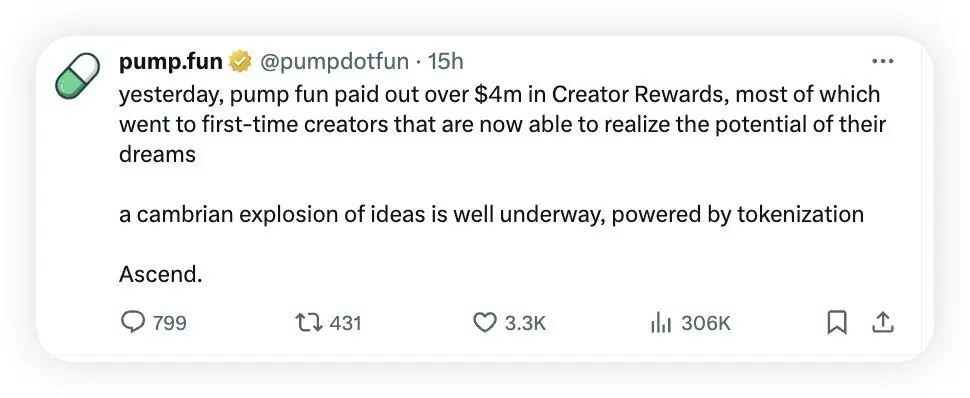Click the 'Ascend.' text line
Viewport: 970px width, 398px height.
(x=161, y=274)
